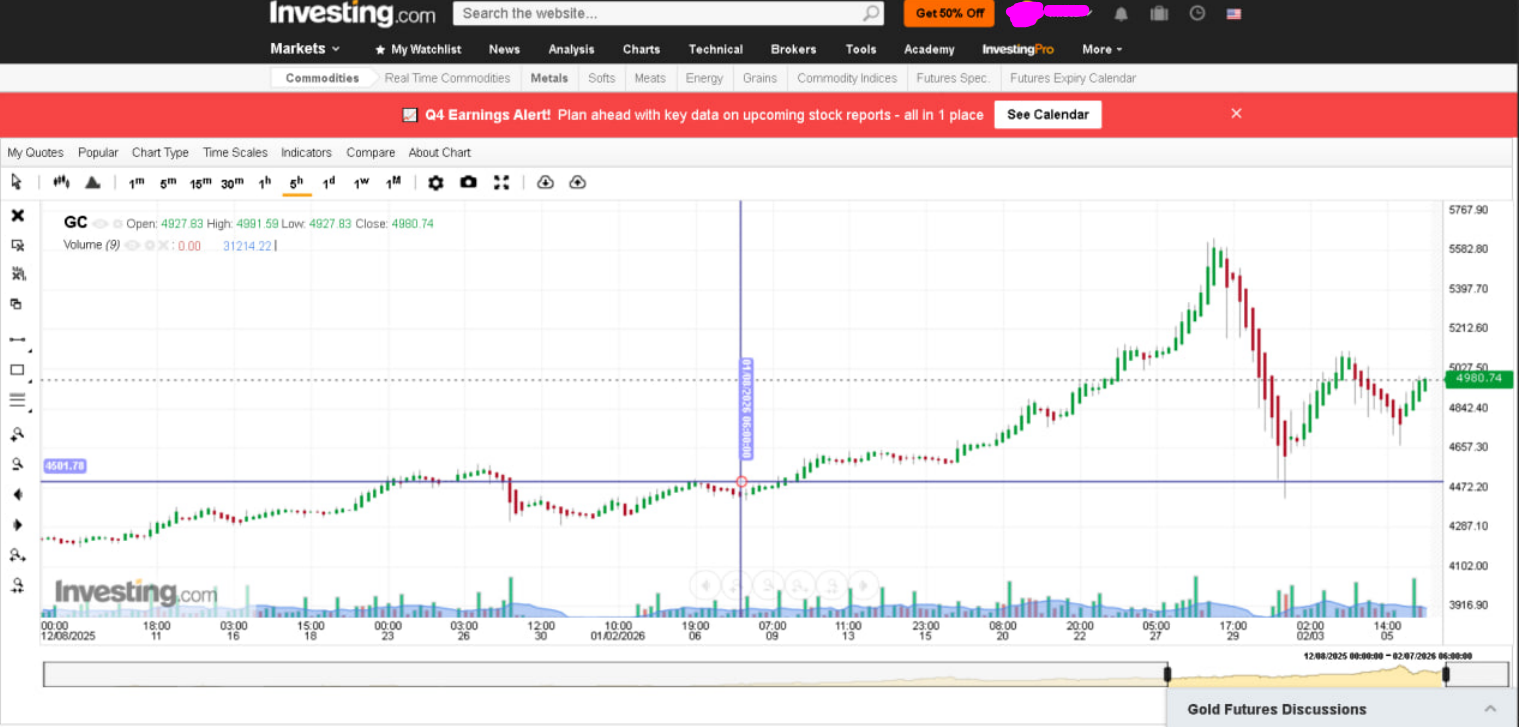This screenshot has width=1519, height=727.
Task: Enter fullscreen mode on the chart
Action: [501, 182]
